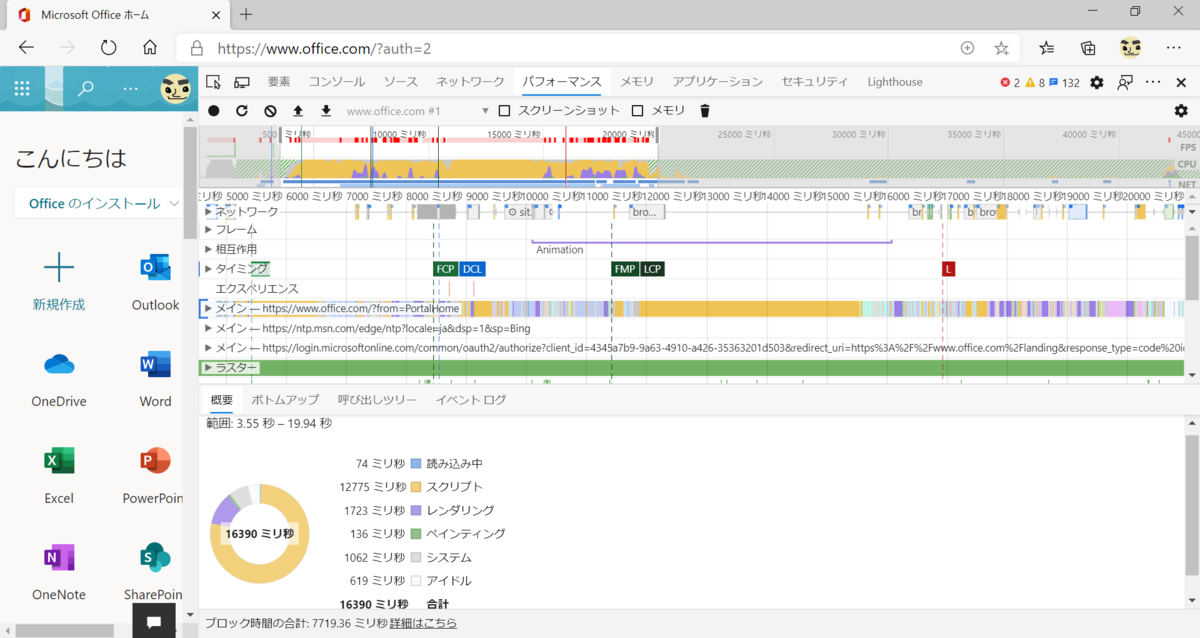Screen dimensions: 1200x638
Task: Click the FMP timing marker
Action: 625,269
